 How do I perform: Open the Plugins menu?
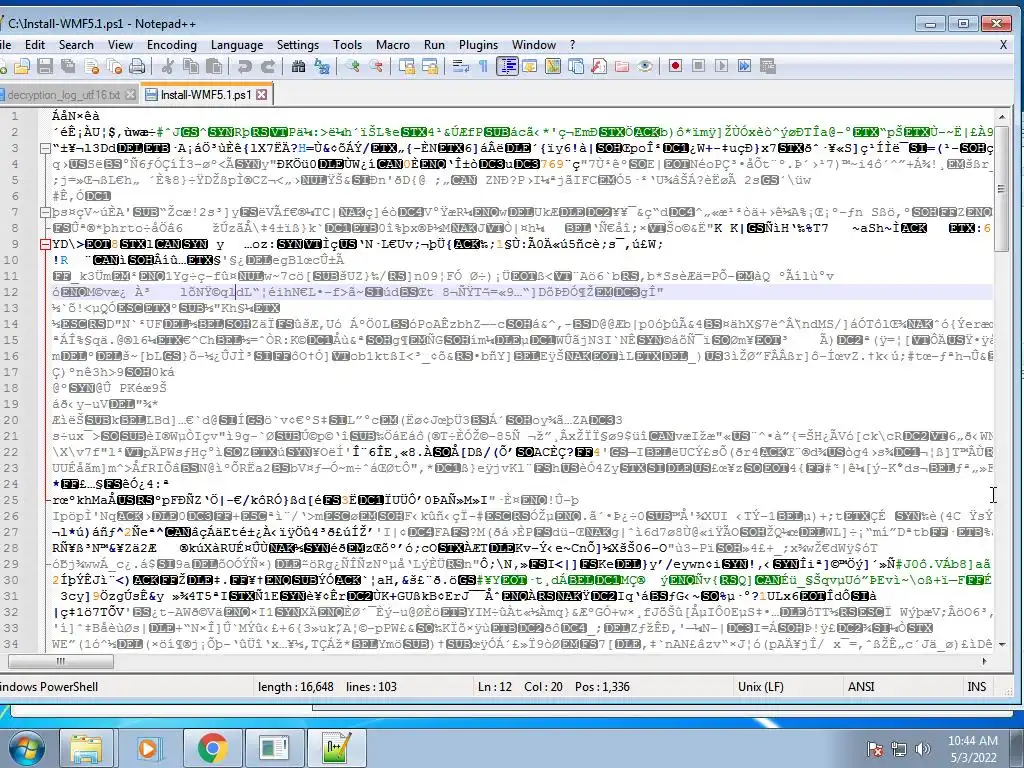[479, 44]
